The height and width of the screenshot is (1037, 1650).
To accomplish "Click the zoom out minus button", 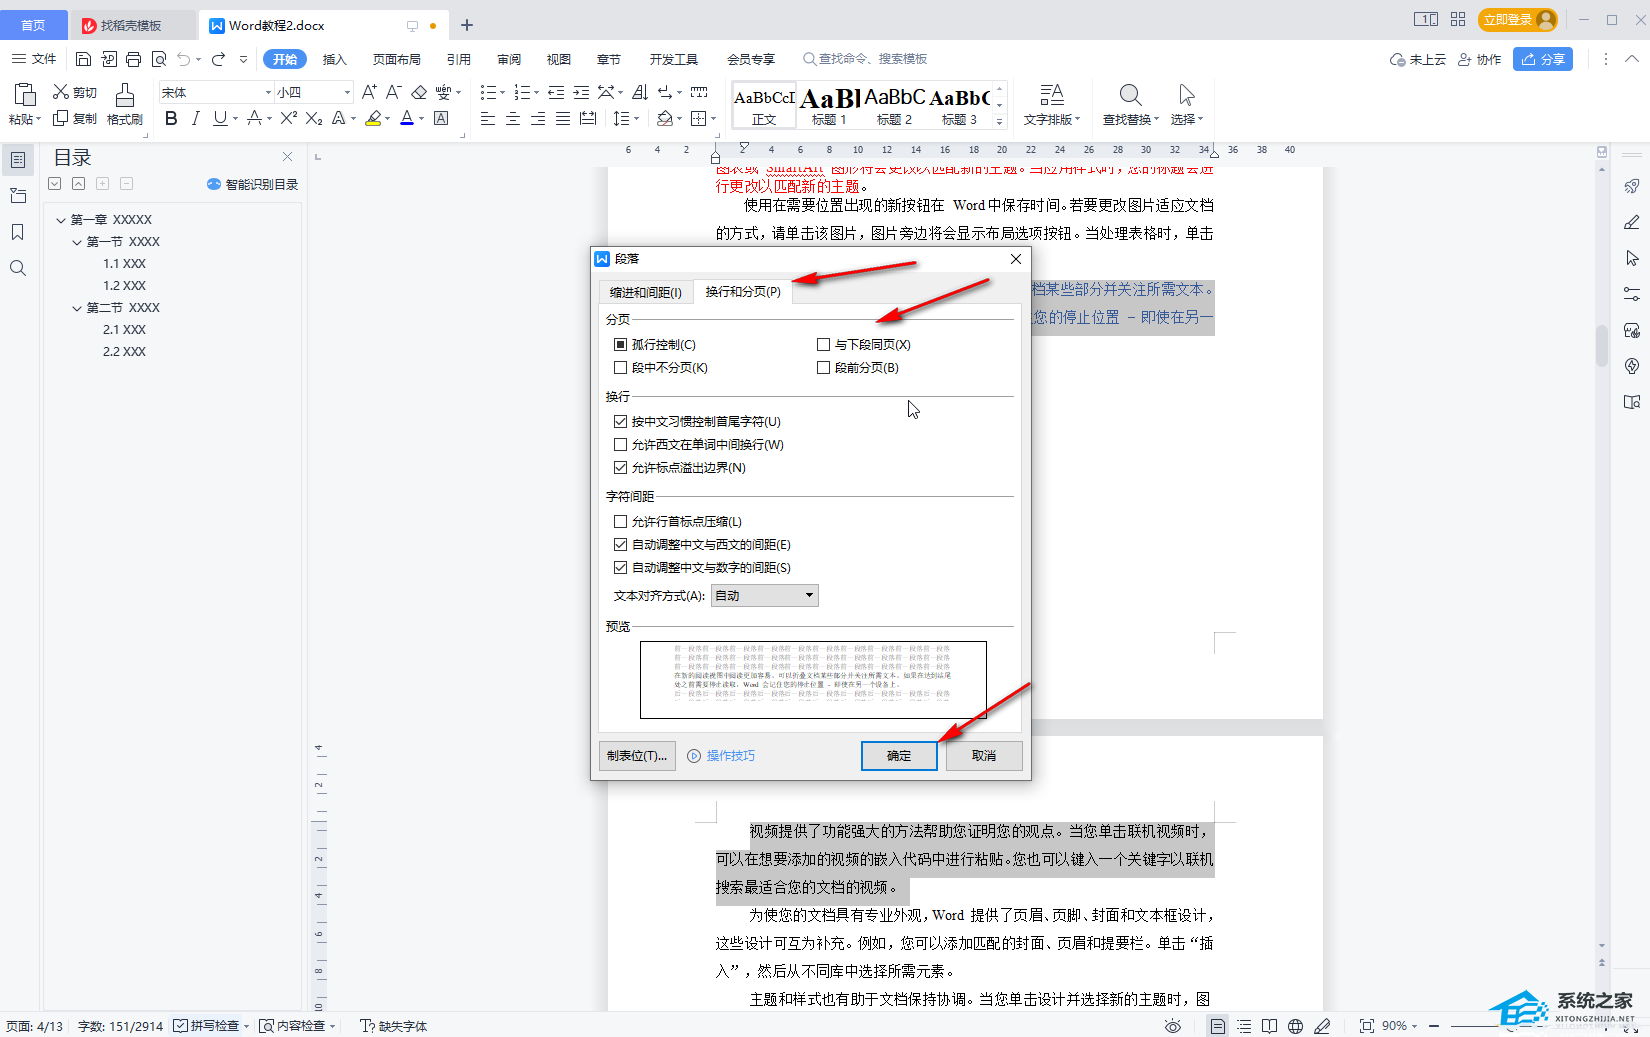I will [1434, 1026].
